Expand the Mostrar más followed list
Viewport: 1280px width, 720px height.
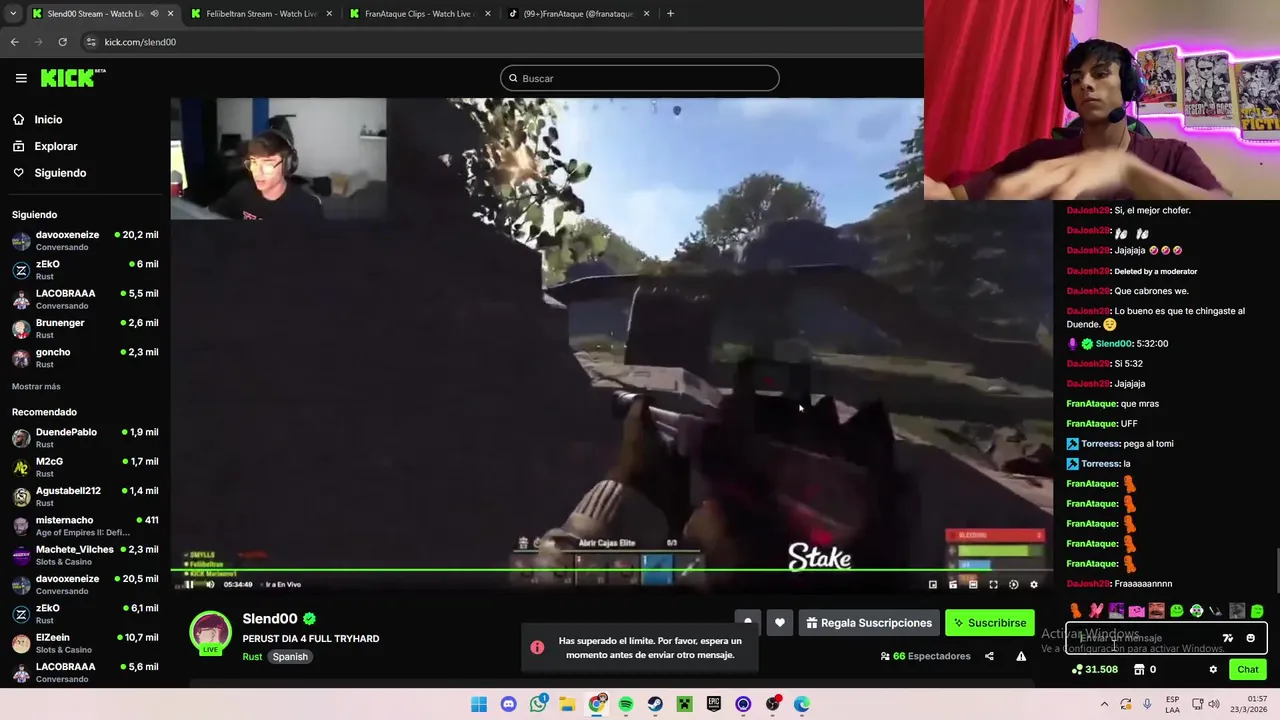click(36, 386)
